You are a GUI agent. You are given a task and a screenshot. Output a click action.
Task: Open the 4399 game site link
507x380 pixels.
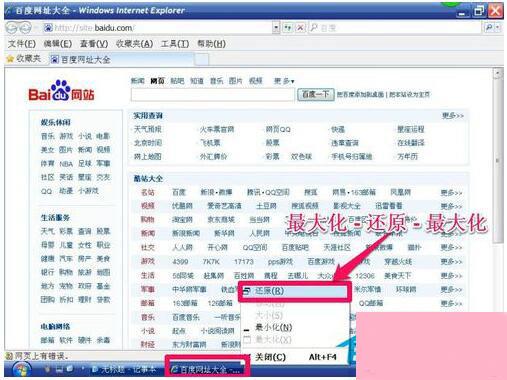click(180, 262)
